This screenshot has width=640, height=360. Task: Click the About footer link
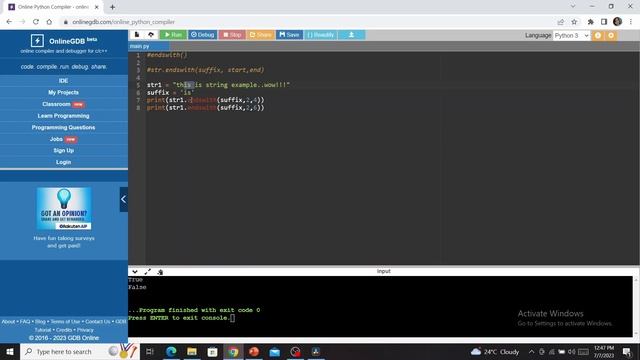(x=8, y=322)
